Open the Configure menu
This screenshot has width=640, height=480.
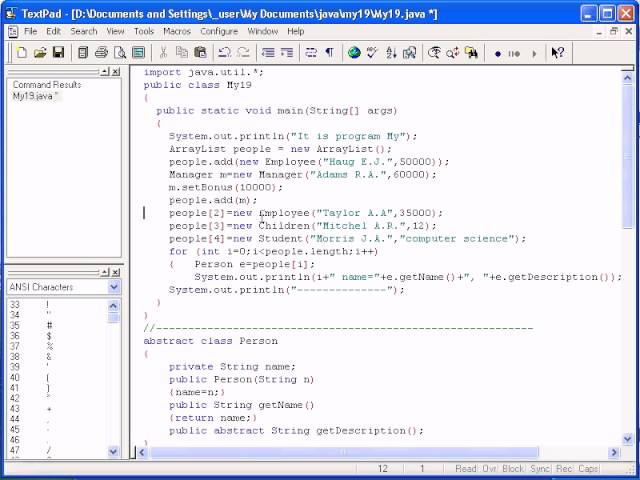[x=219, y=31]
